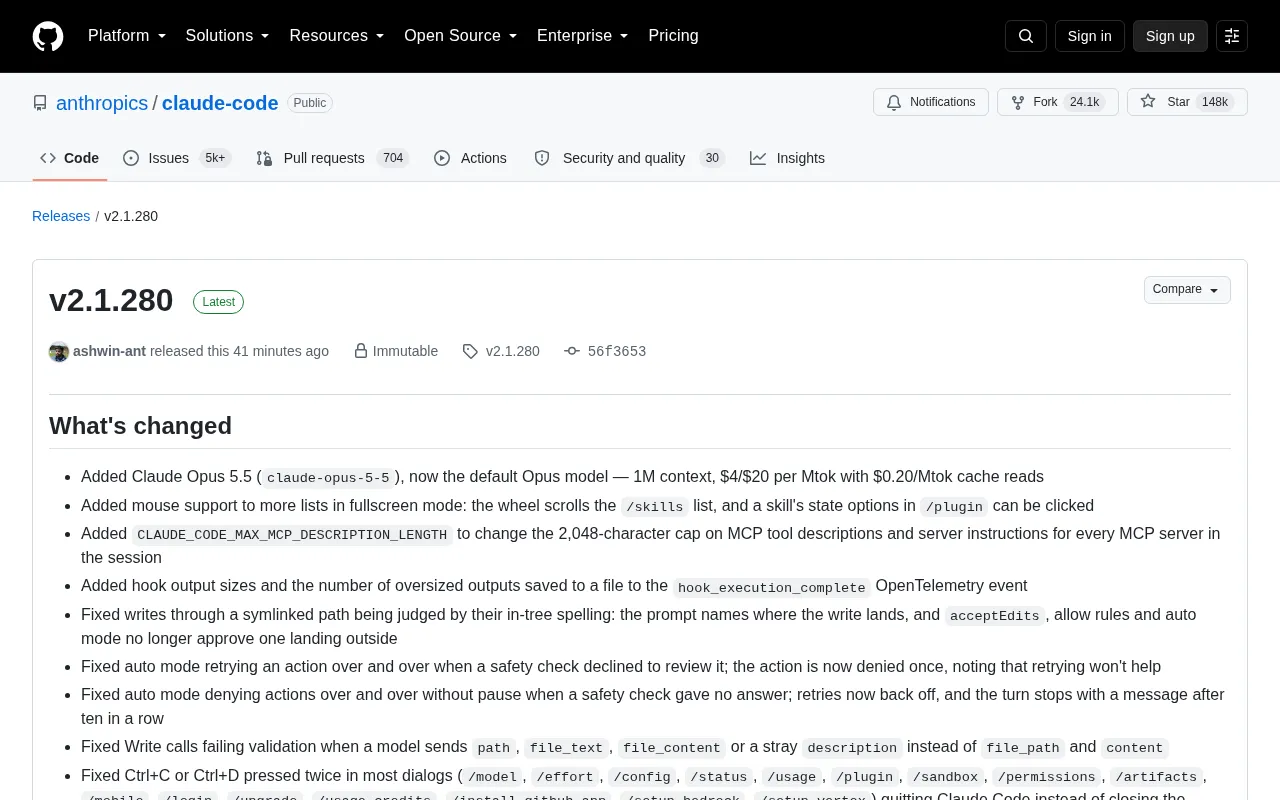
Task: Click the v2.1.280 release title
Action: 111,300
